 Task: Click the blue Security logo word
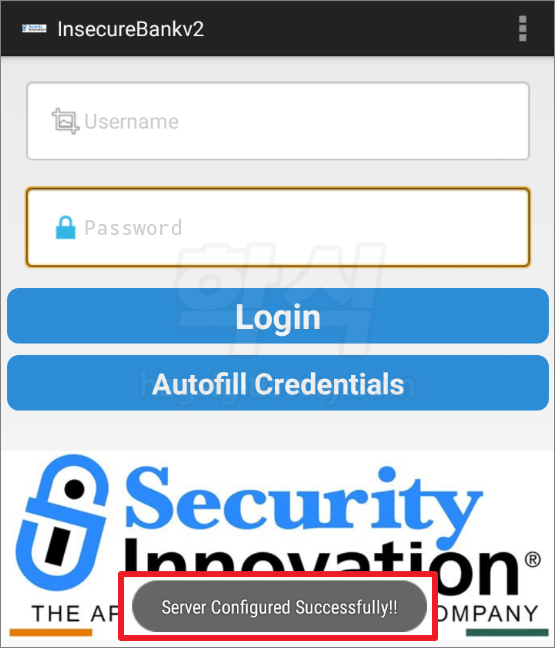pos(304,502)
